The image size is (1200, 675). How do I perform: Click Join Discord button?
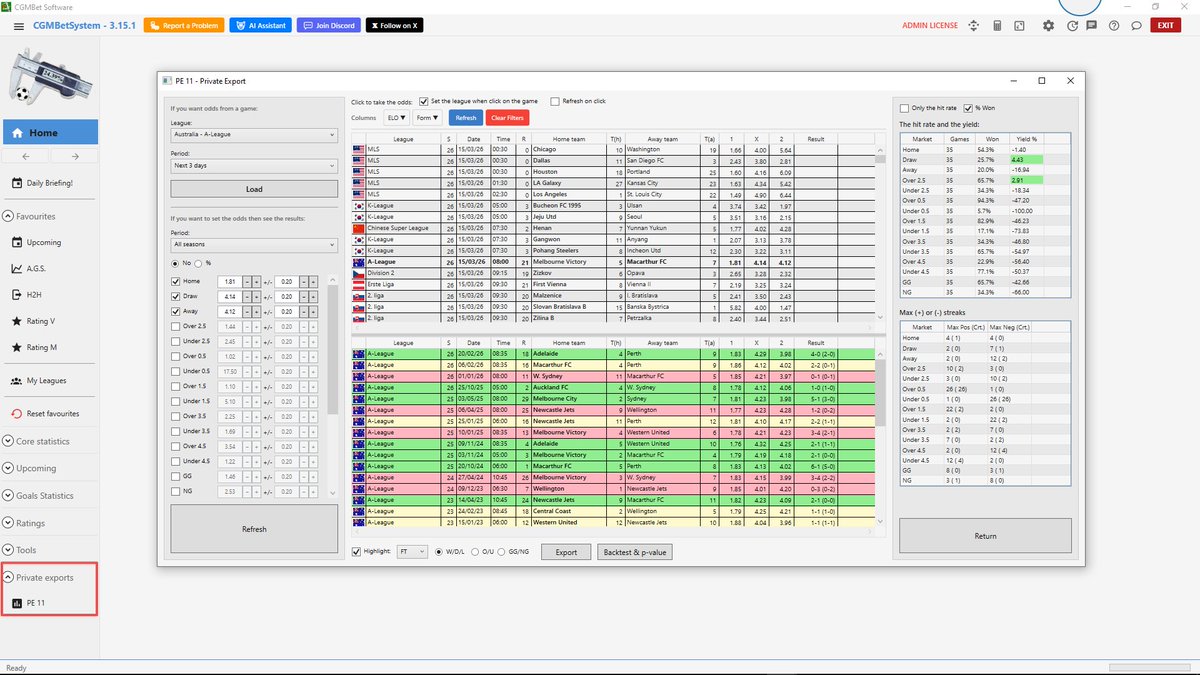pos(327,25)
